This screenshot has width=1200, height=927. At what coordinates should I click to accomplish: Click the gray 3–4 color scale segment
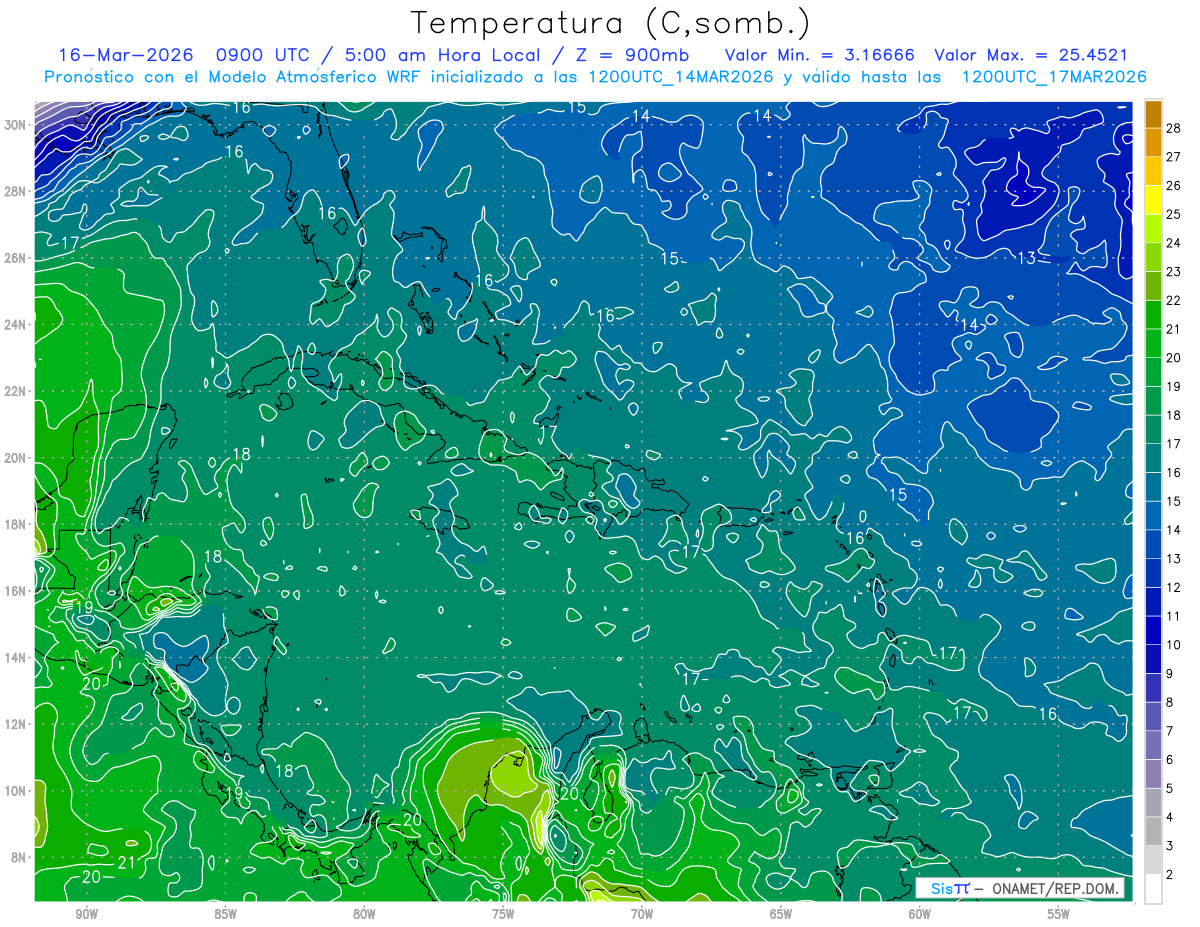(1153, 832)
